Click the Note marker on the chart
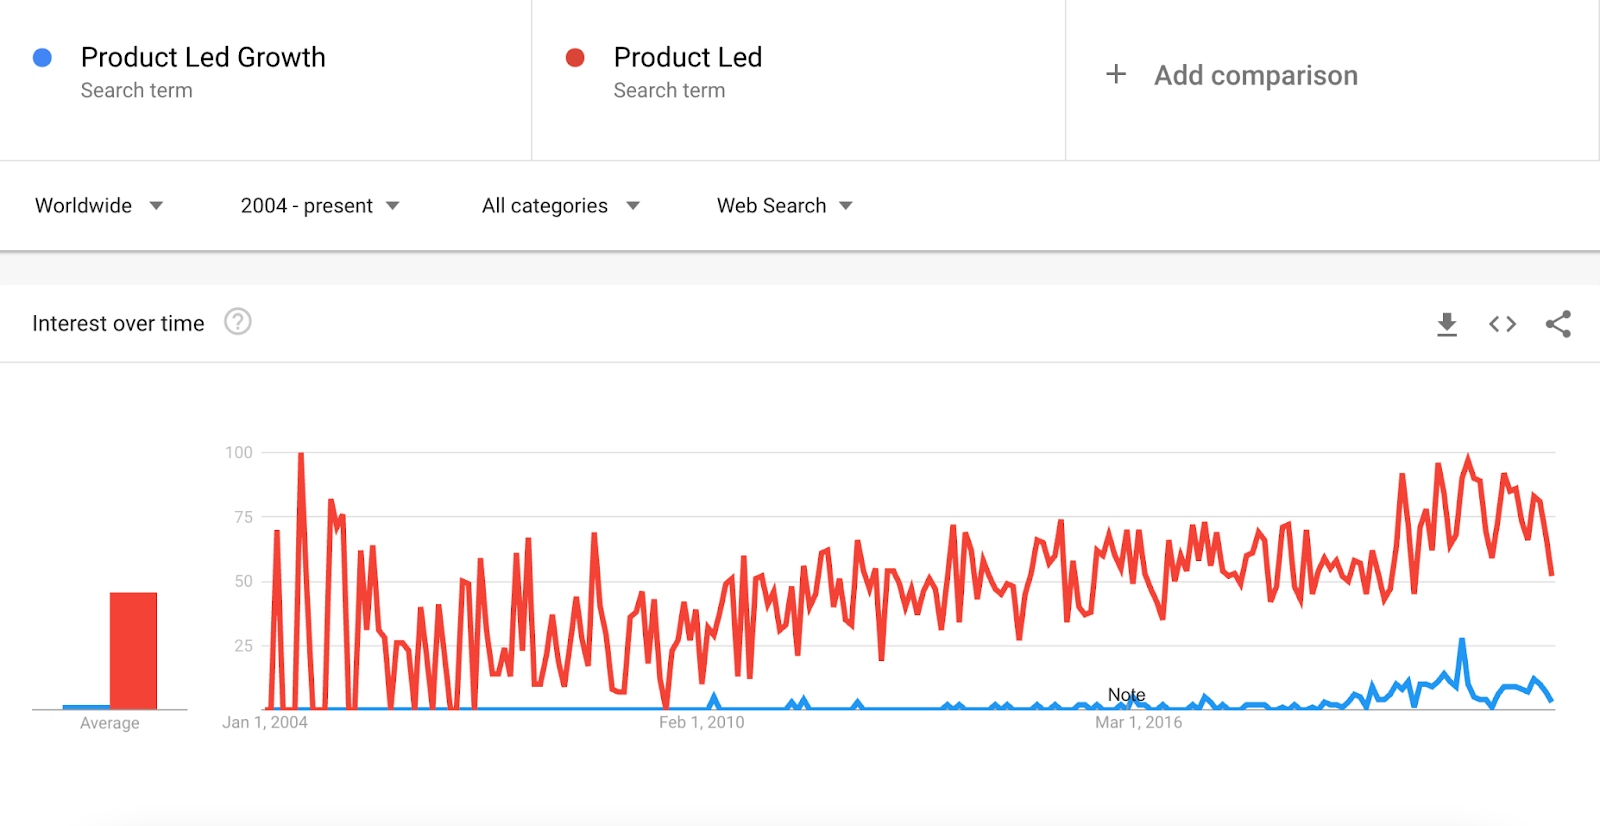 click(x=1127, y=694)
